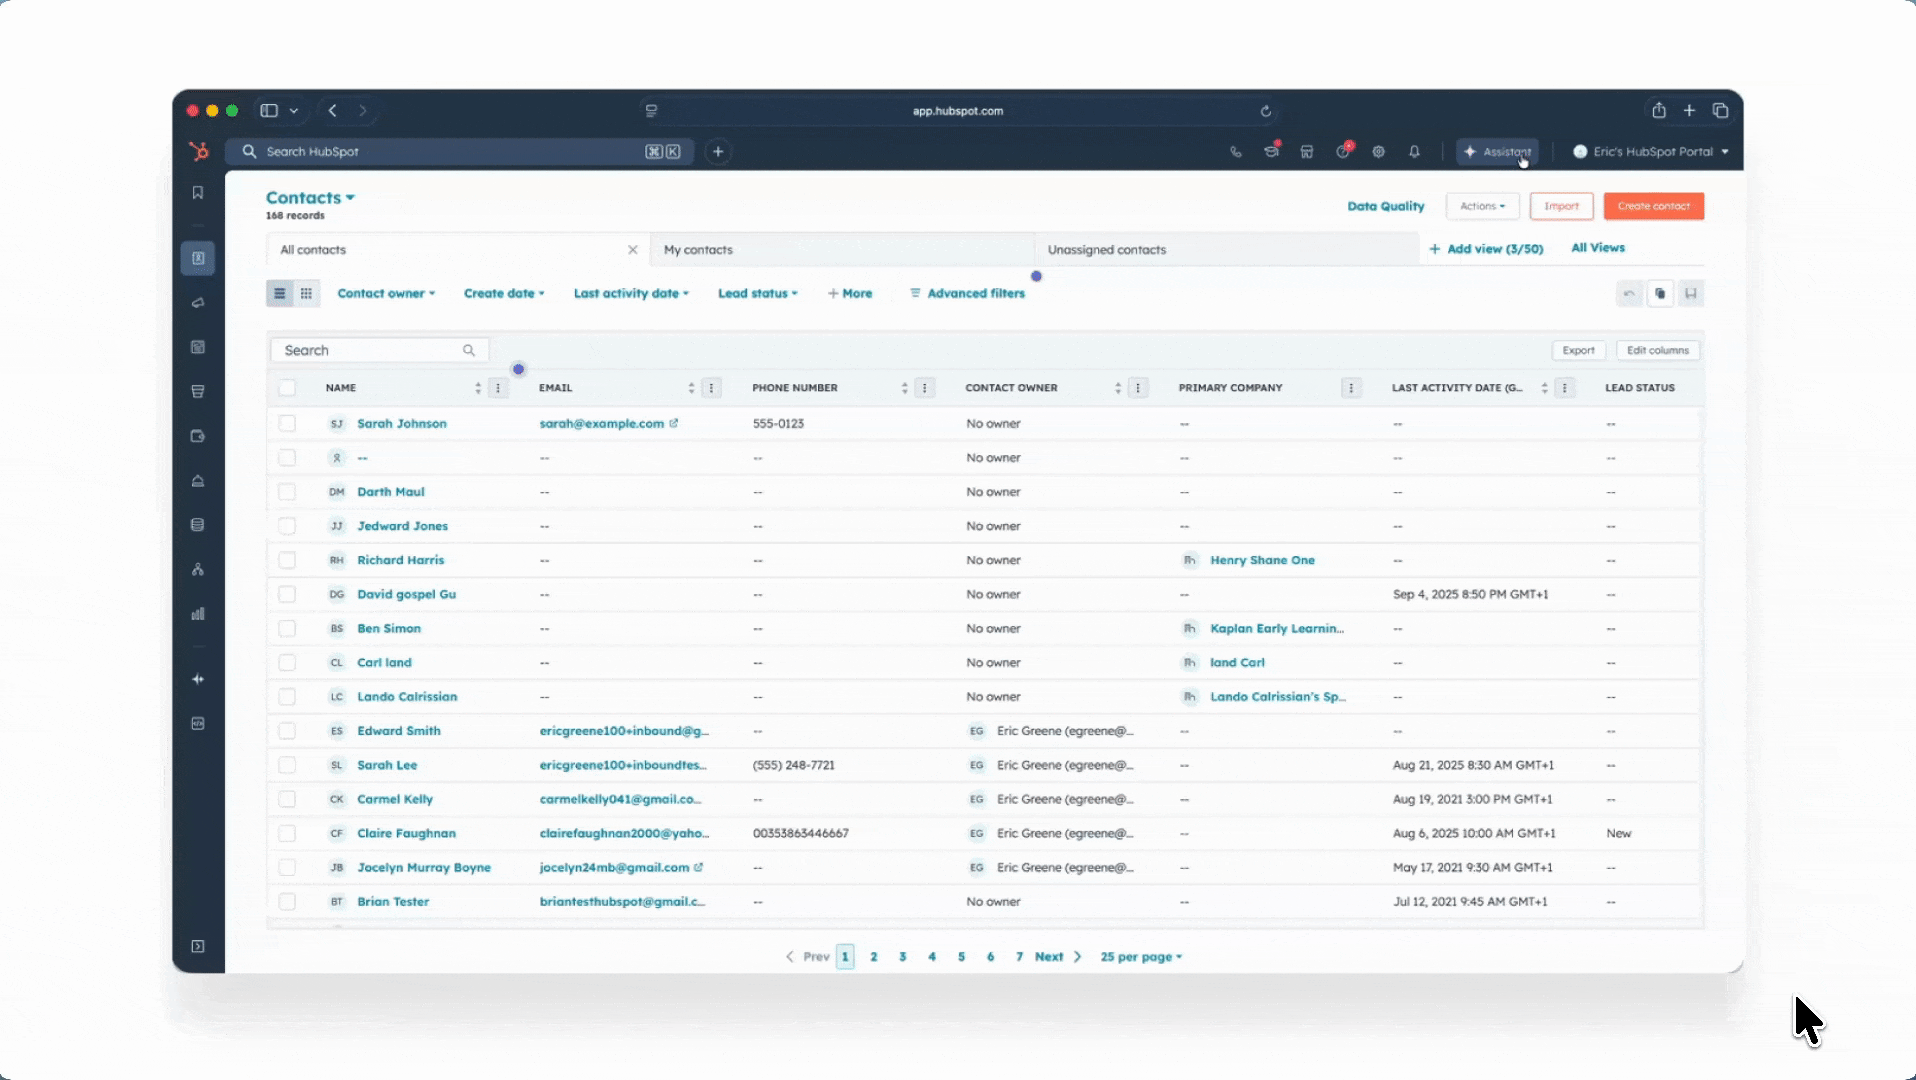Open the Marketplace storefront icon
The image size is (1916, 1080).
tap(1307, 152)
